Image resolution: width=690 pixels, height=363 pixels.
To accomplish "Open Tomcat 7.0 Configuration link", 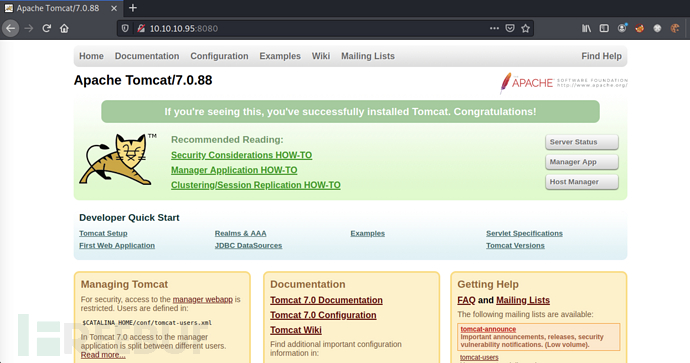I will (x=323, y=315).
